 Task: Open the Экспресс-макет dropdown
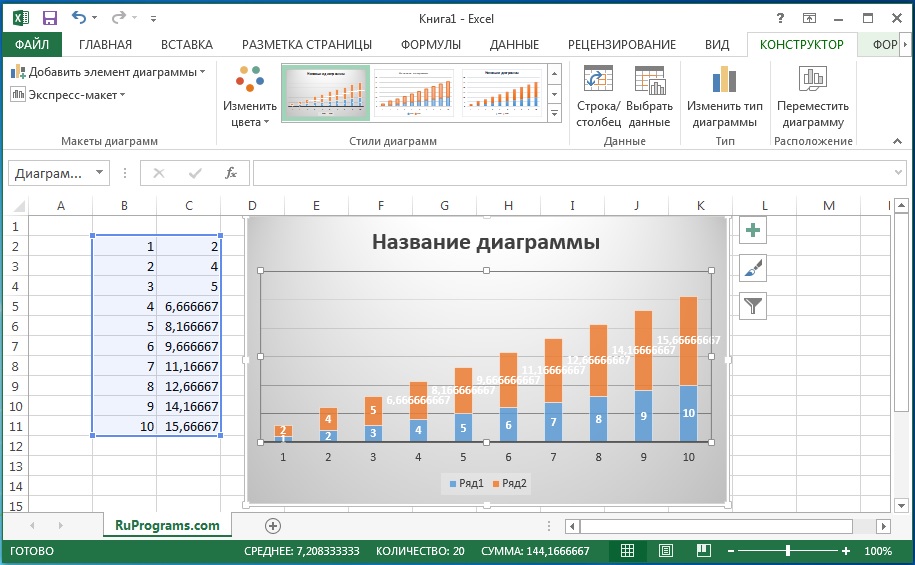68,95
